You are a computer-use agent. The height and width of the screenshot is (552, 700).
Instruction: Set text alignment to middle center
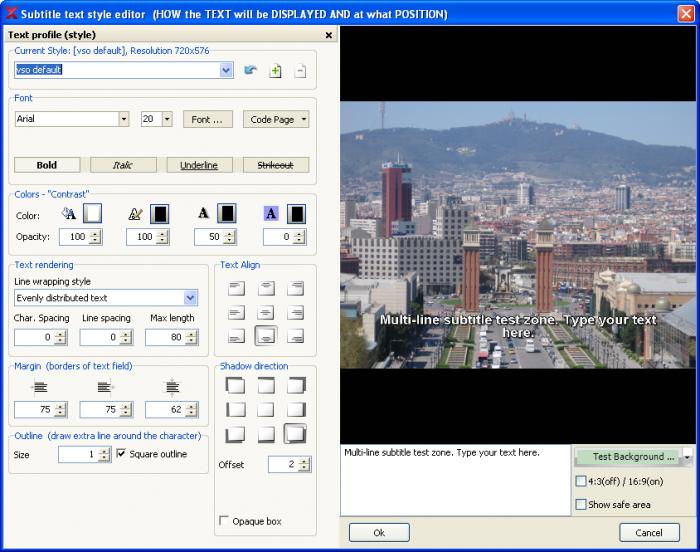[266, 312]
